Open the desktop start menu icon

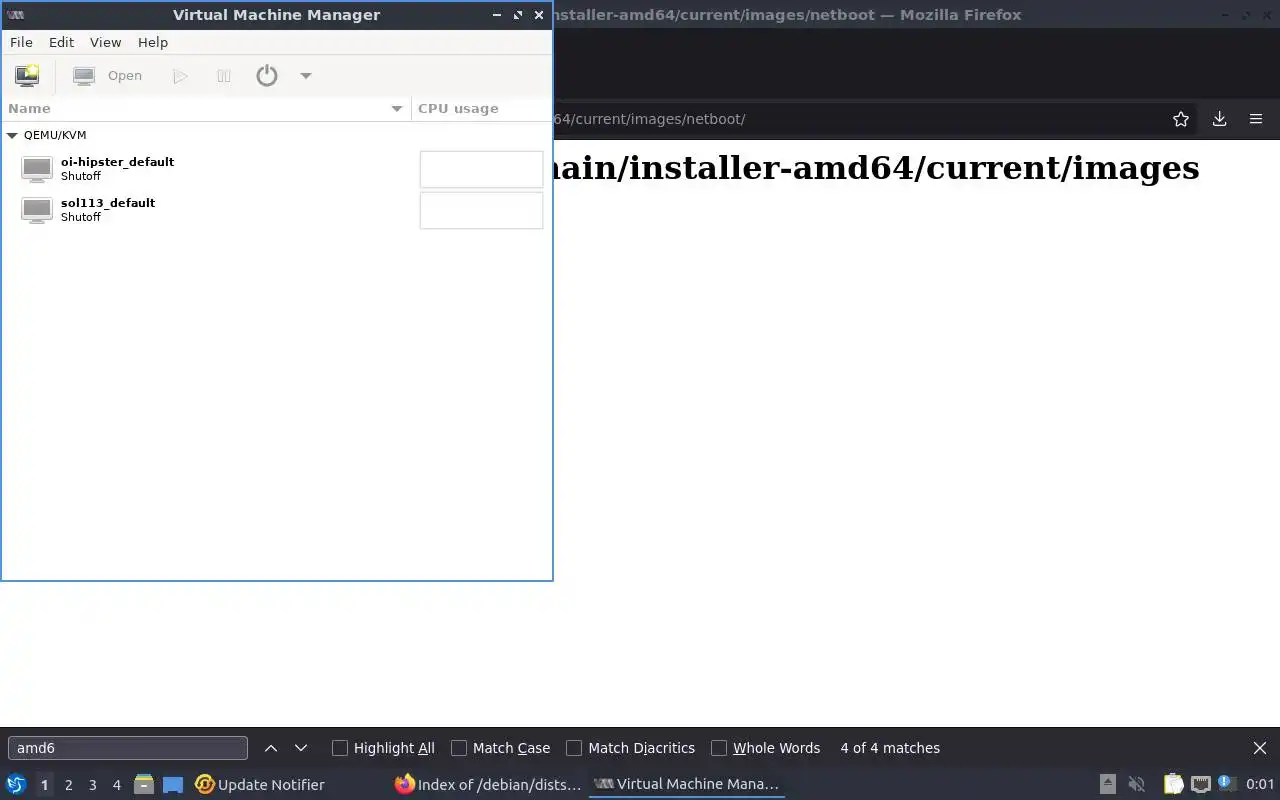(x=16, y=785)
